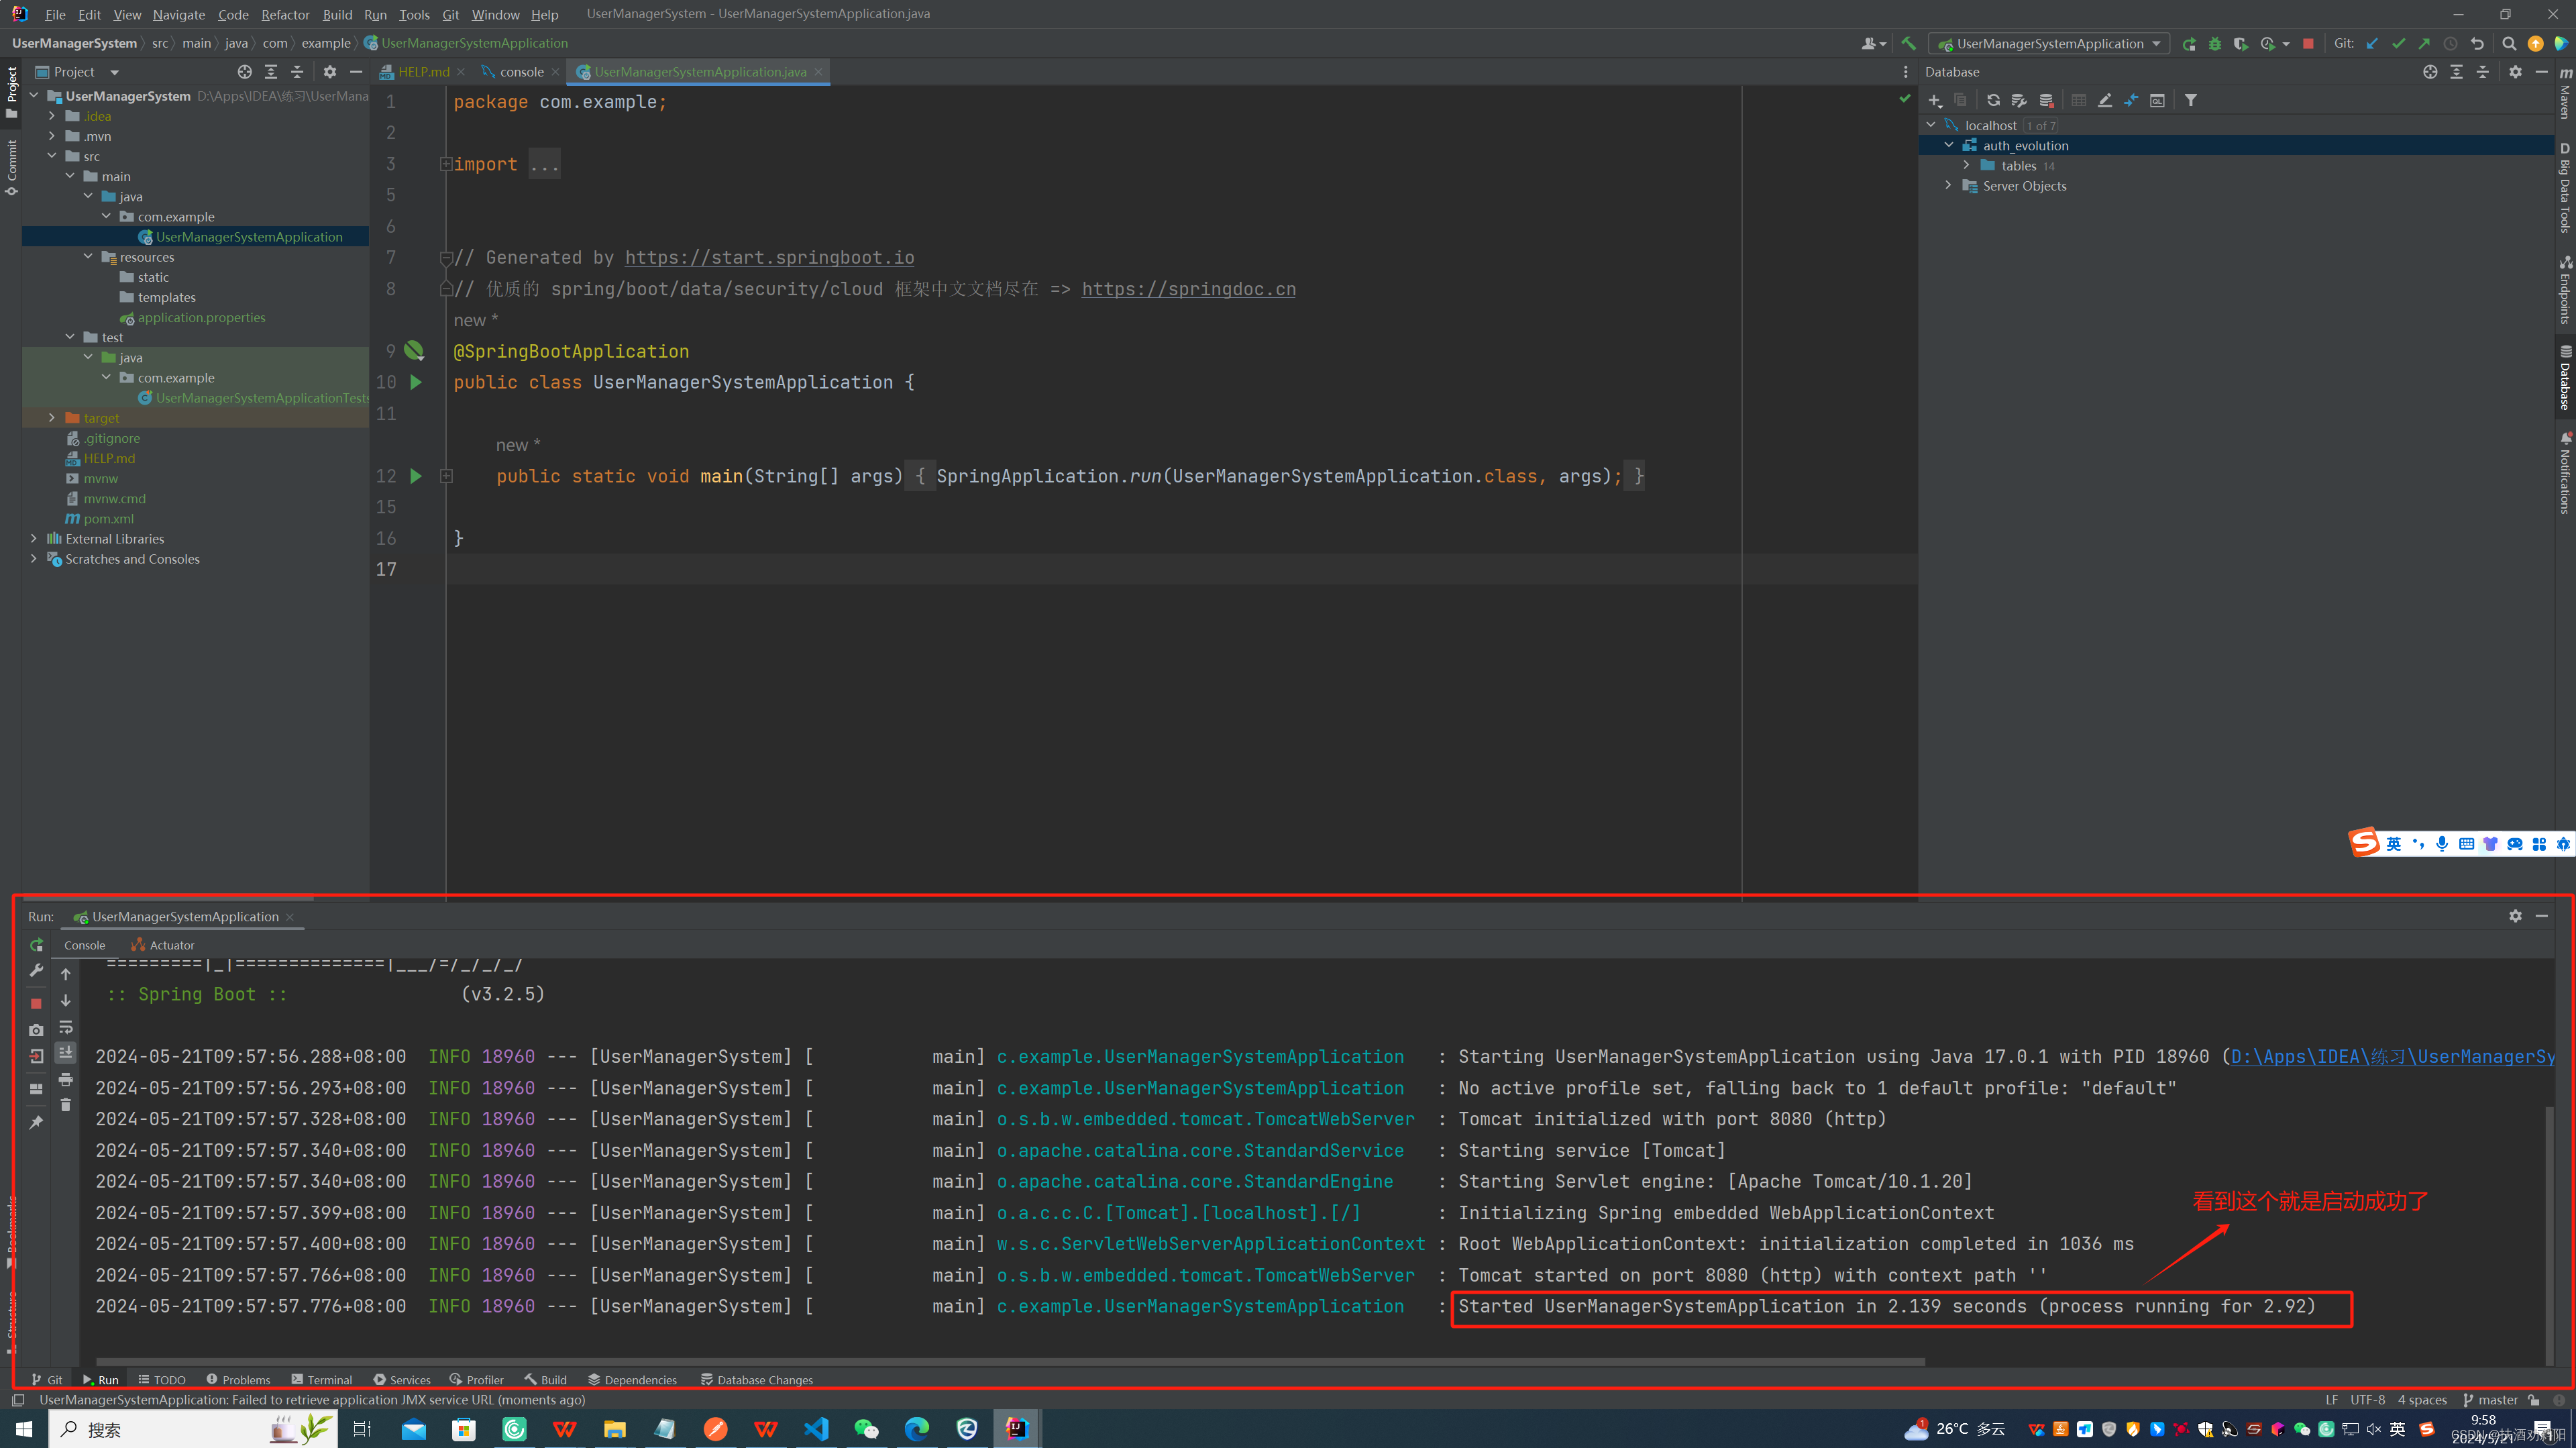Switch to the Actuator tab
This screenshot has width=2576, height=1448.
point(163,945)
